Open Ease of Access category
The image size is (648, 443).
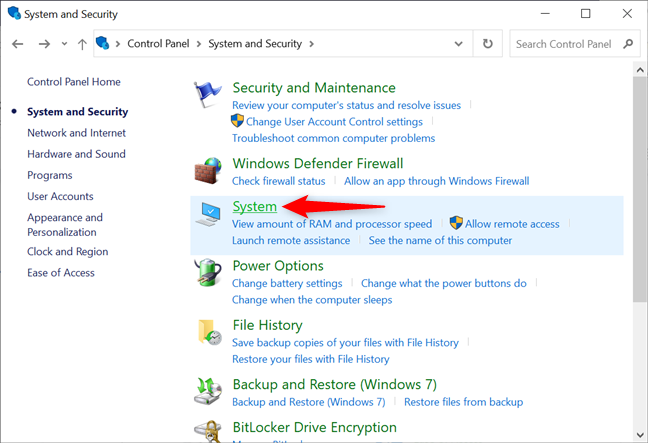pyautogui.click(x=61, y=273)
